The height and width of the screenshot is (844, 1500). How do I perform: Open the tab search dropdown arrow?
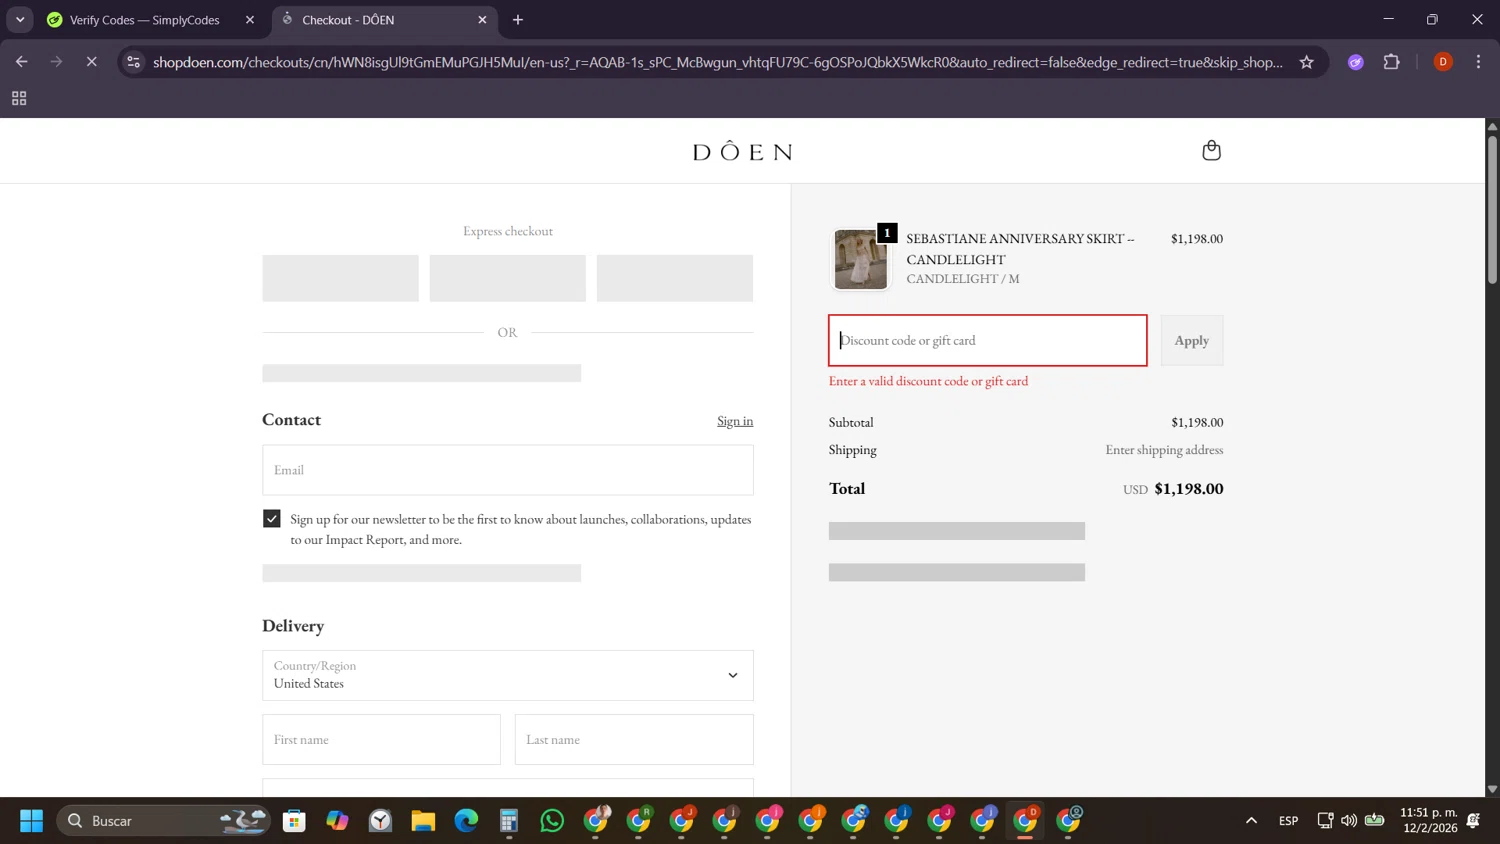[x=20, y=20]
